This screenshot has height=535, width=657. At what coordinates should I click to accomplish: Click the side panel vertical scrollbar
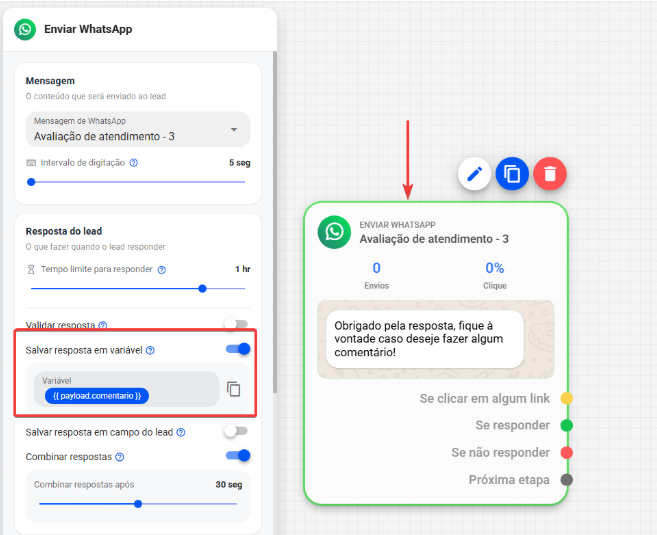click(275, 222)
